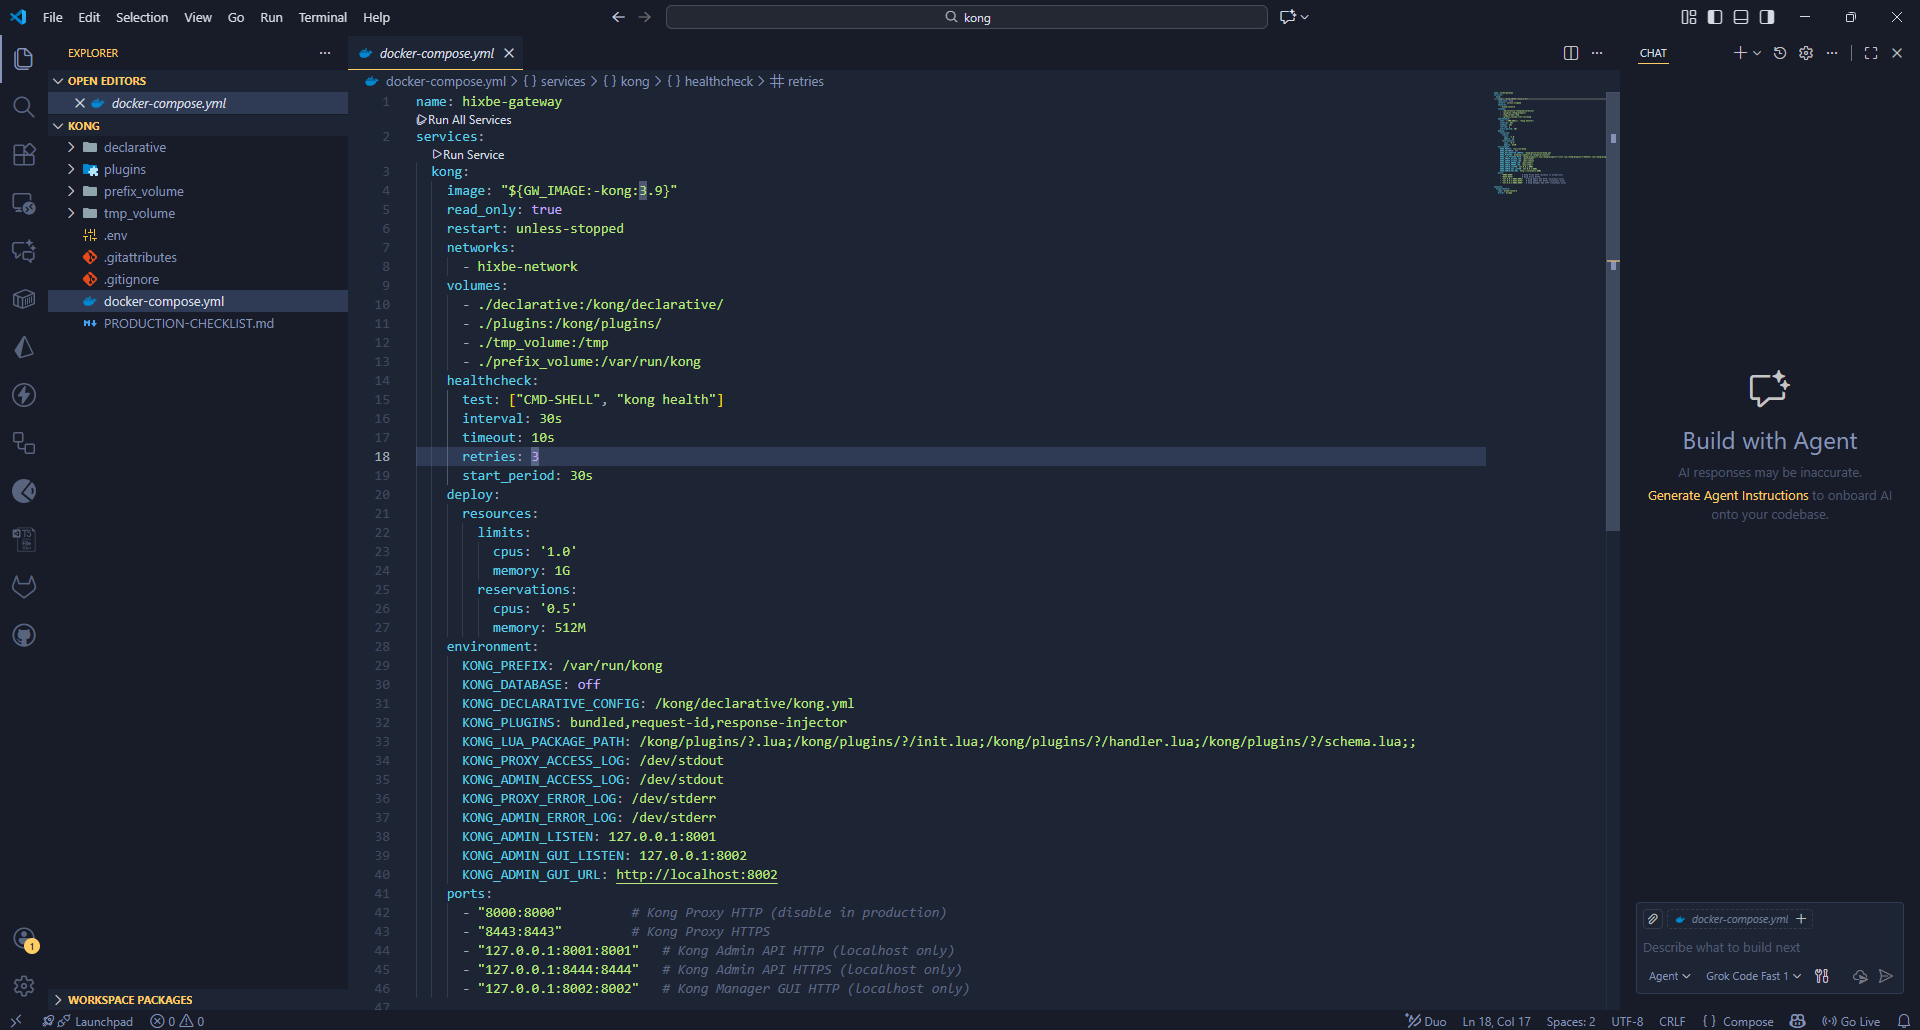
Task: Click the code minimap preview
Action: [x=1548, y=143]
